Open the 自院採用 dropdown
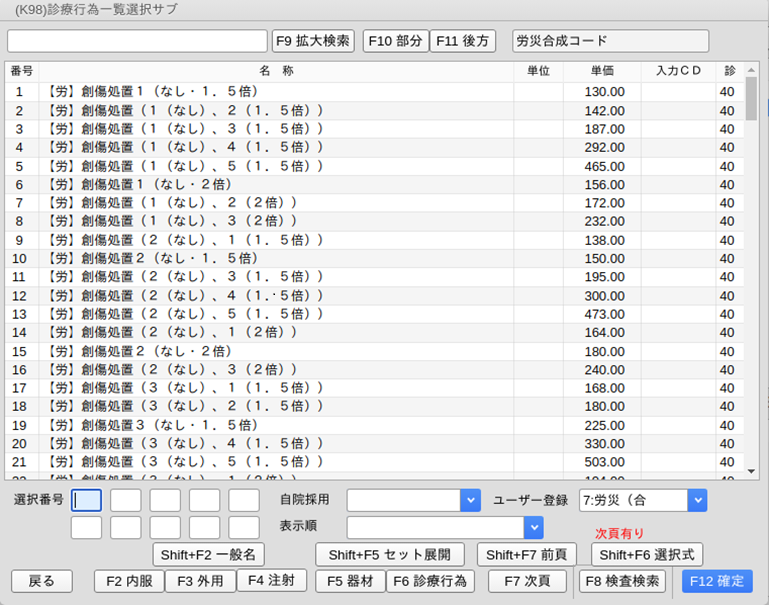 [x=470, y=500]
